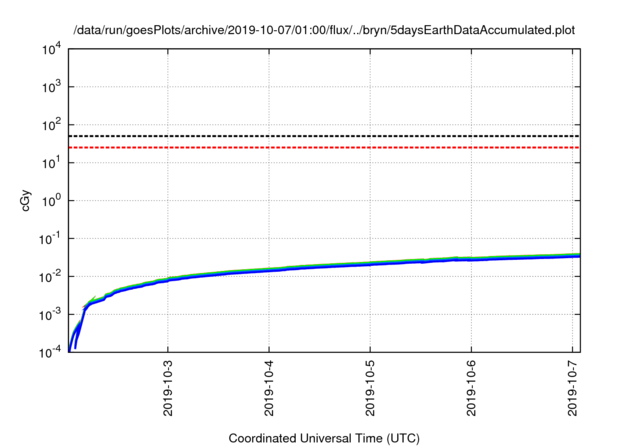
Task: Select the 10^2 y-axis label
Action: point(51,125)
